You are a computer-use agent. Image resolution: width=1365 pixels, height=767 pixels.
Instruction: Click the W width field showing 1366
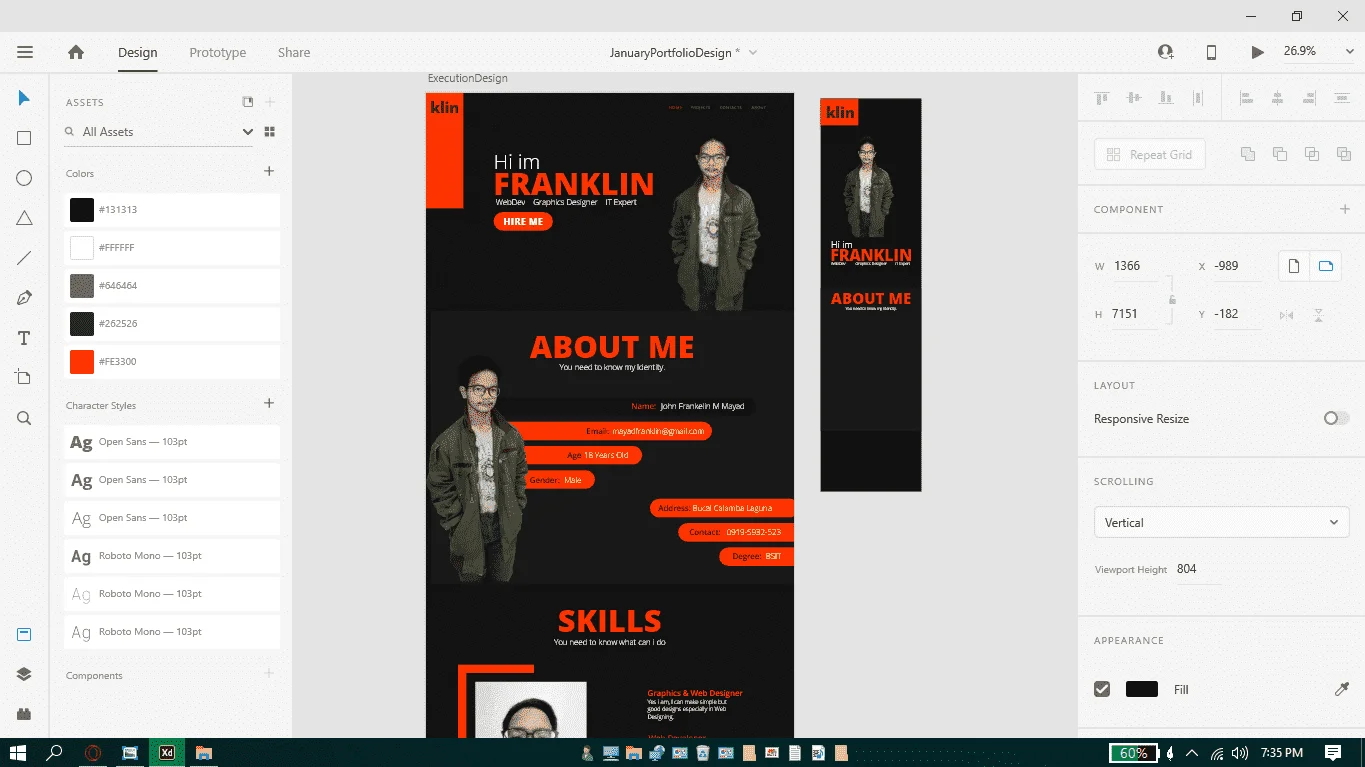click(1135, 266)
